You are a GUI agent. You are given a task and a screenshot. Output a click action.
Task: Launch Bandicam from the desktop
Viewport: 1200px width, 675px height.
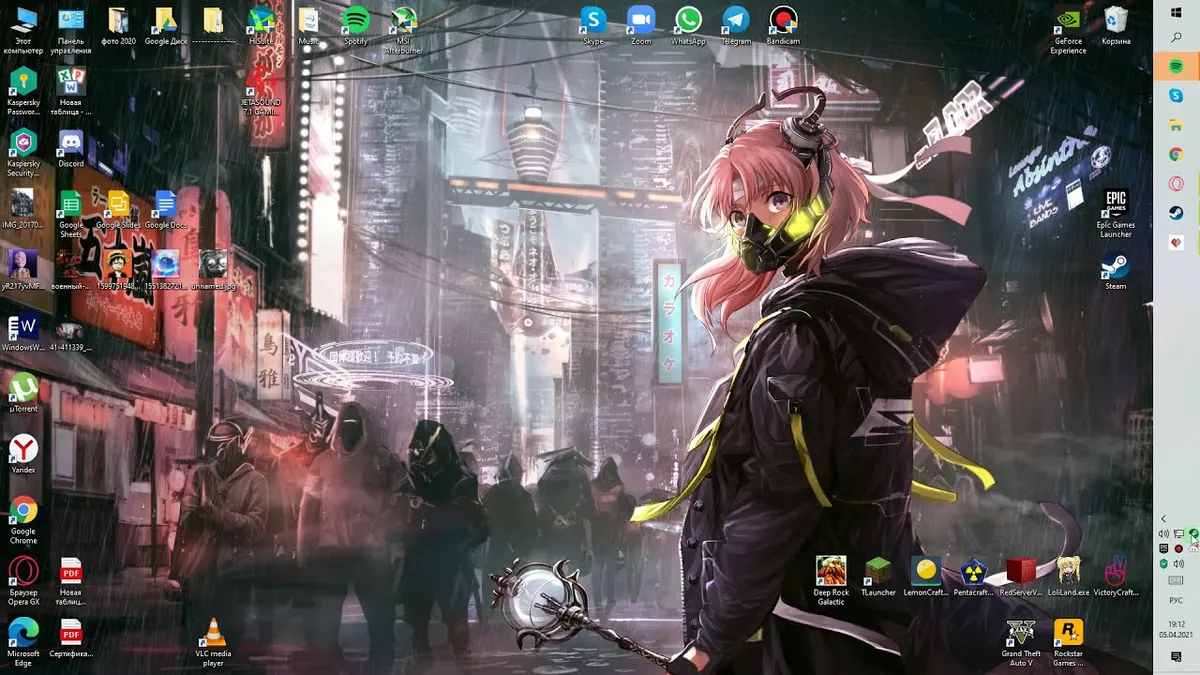click(x=783, y=26)
